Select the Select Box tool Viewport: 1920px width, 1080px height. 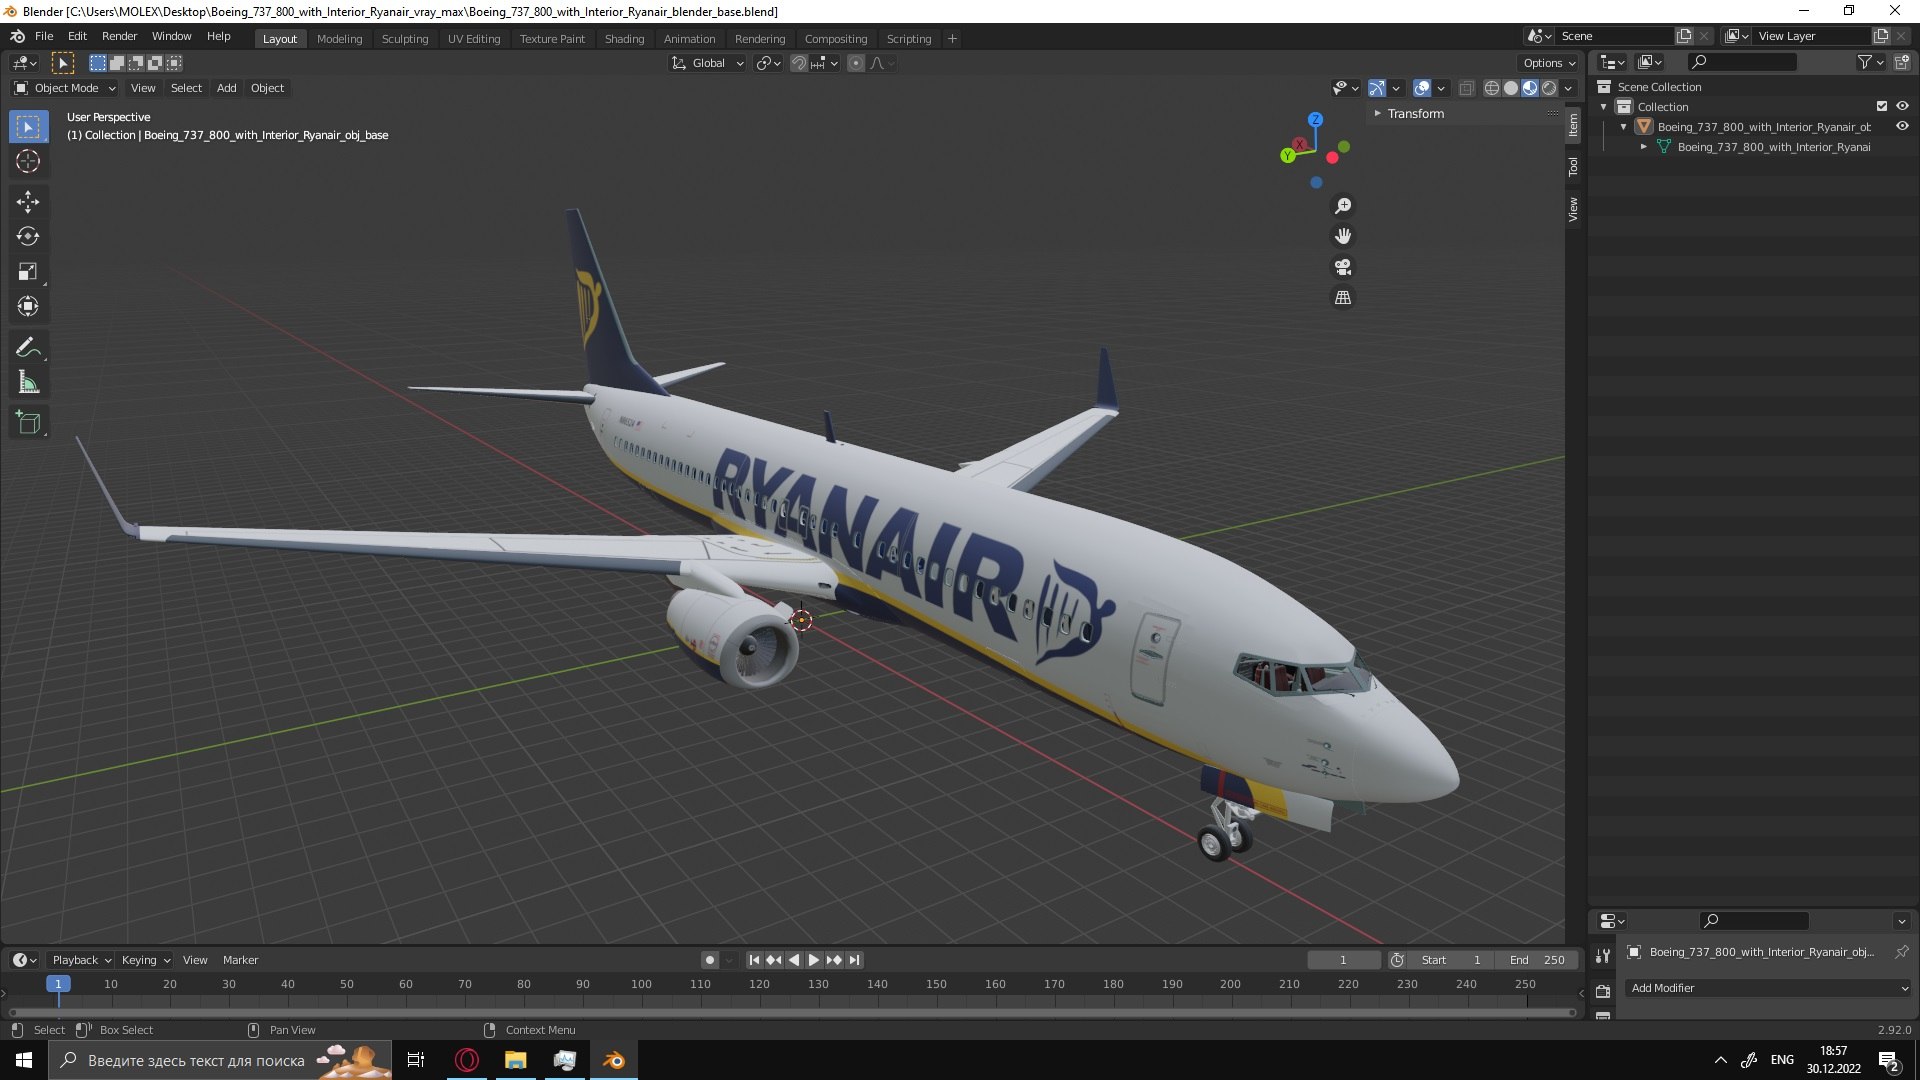28,127
